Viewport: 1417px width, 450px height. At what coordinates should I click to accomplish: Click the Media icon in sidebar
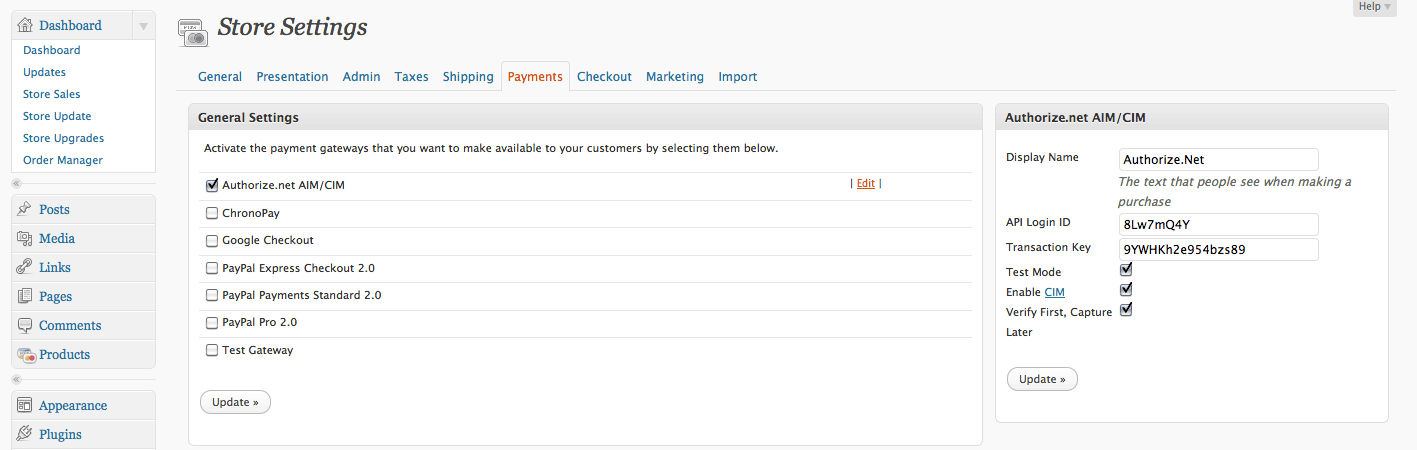pyautogui.click(x=25, y=238)
